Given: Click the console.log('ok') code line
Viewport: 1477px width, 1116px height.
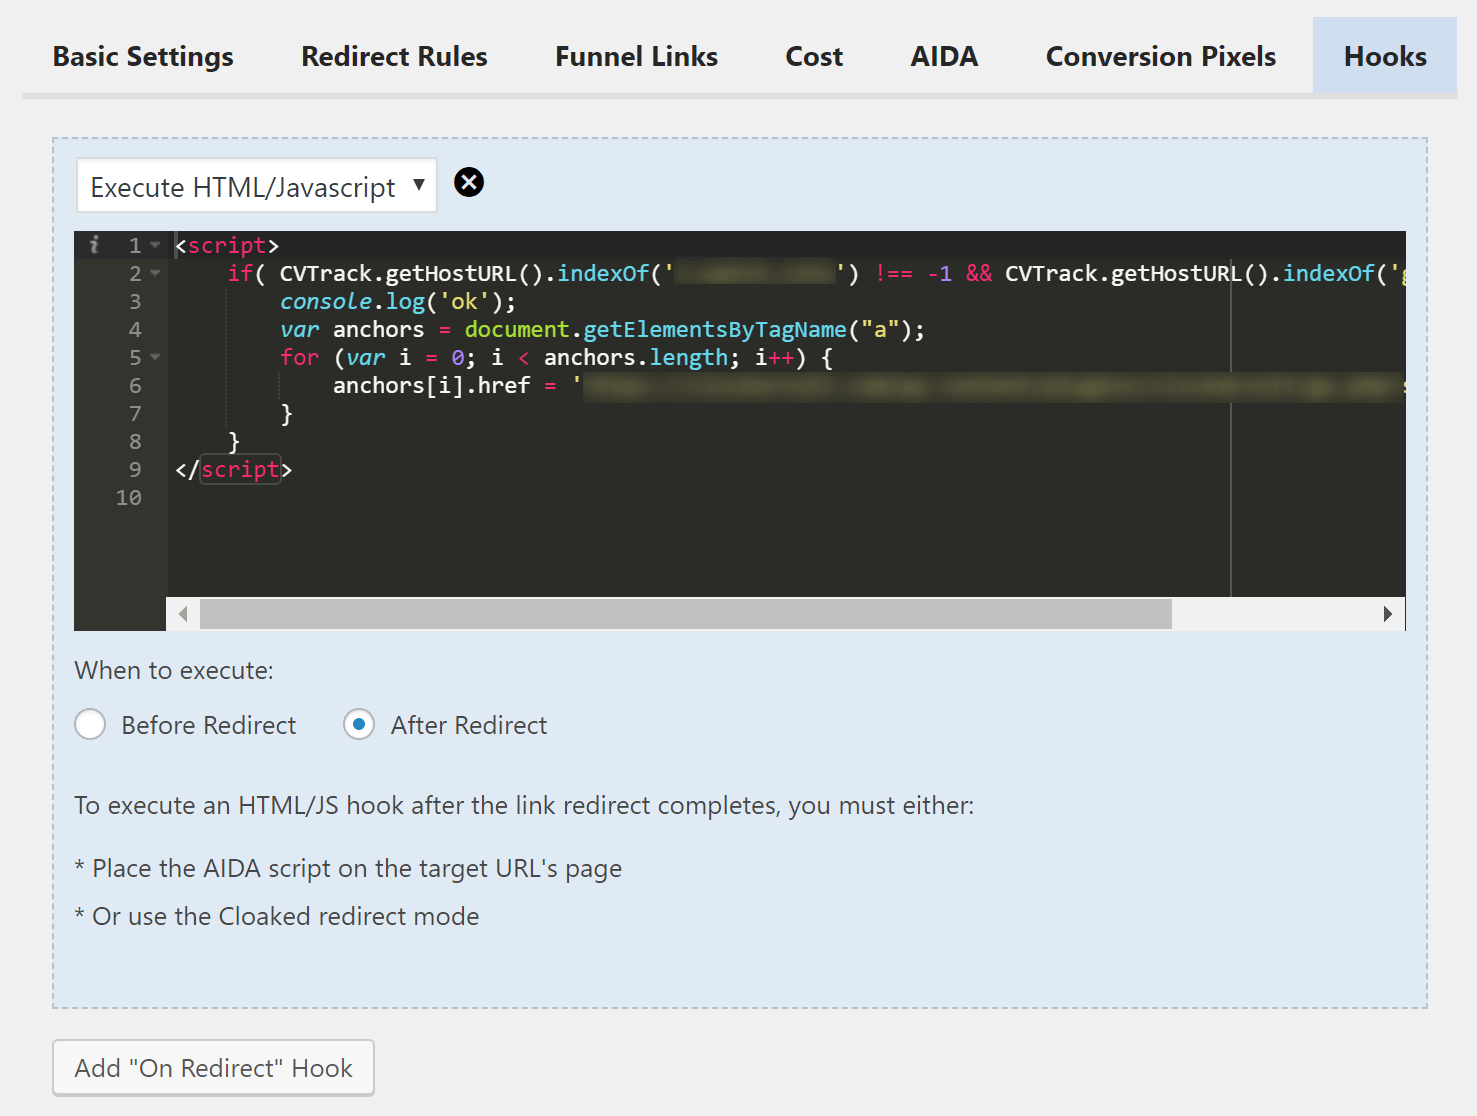Looking at the screenshot, I should pos(398,301).
